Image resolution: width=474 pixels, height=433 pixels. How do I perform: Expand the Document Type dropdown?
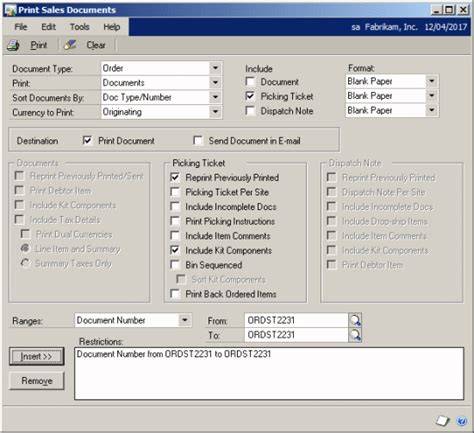pyautogui.click(x=215, y=68)
